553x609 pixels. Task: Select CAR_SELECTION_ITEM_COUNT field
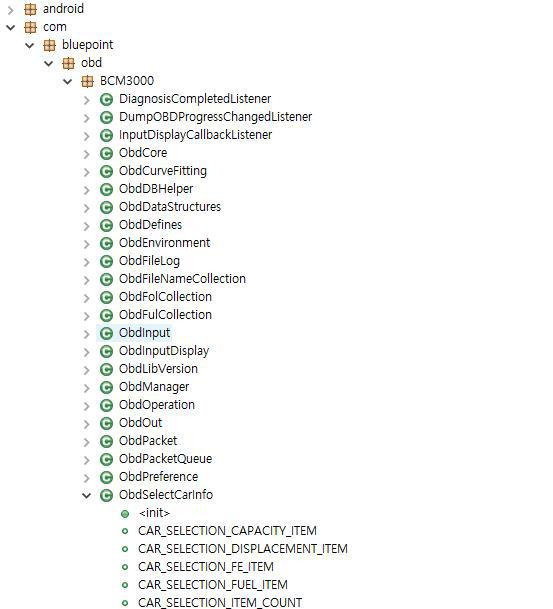pyautogui.click(x=220, y=603)
